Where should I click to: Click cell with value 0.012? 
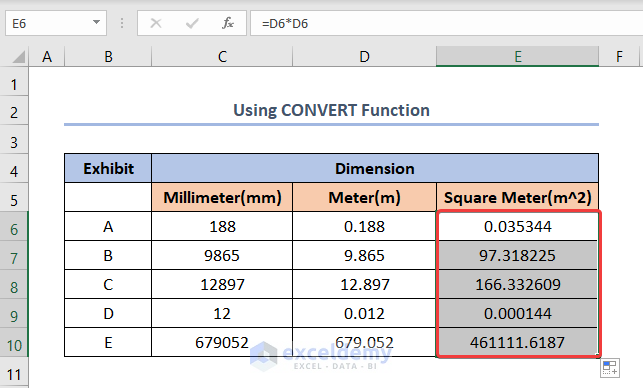pyautogui.click(x=364, y=313)
